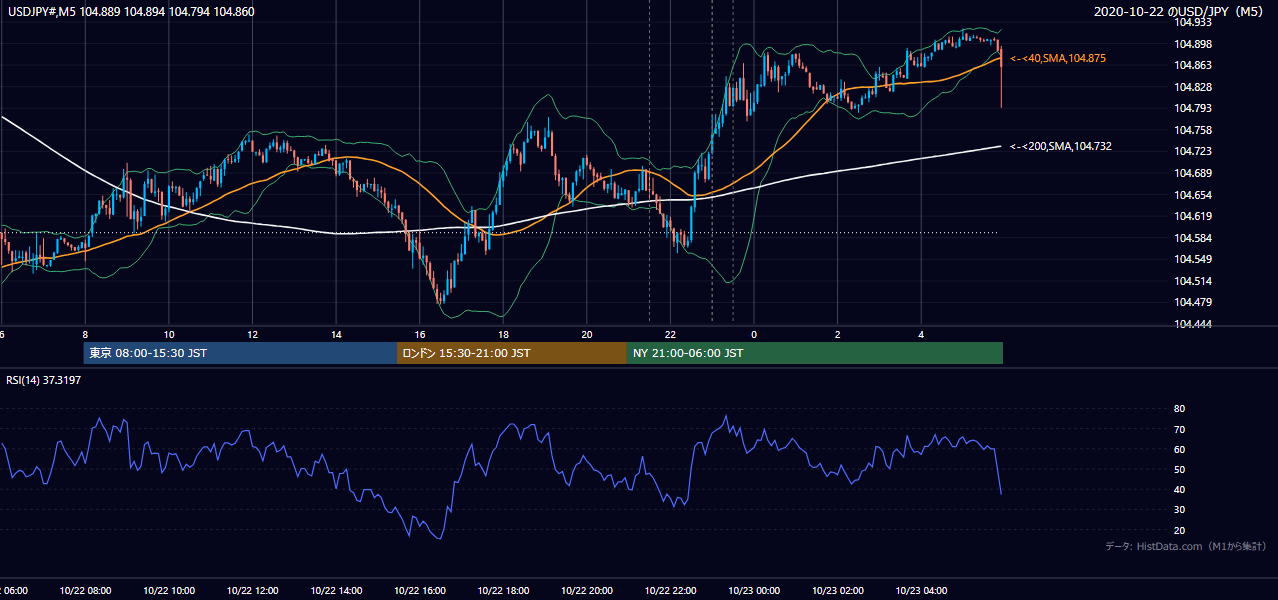Click bottom time label 10/22 20:00
Viewport: 1278px width, 600px height.
tap(587, 590)
